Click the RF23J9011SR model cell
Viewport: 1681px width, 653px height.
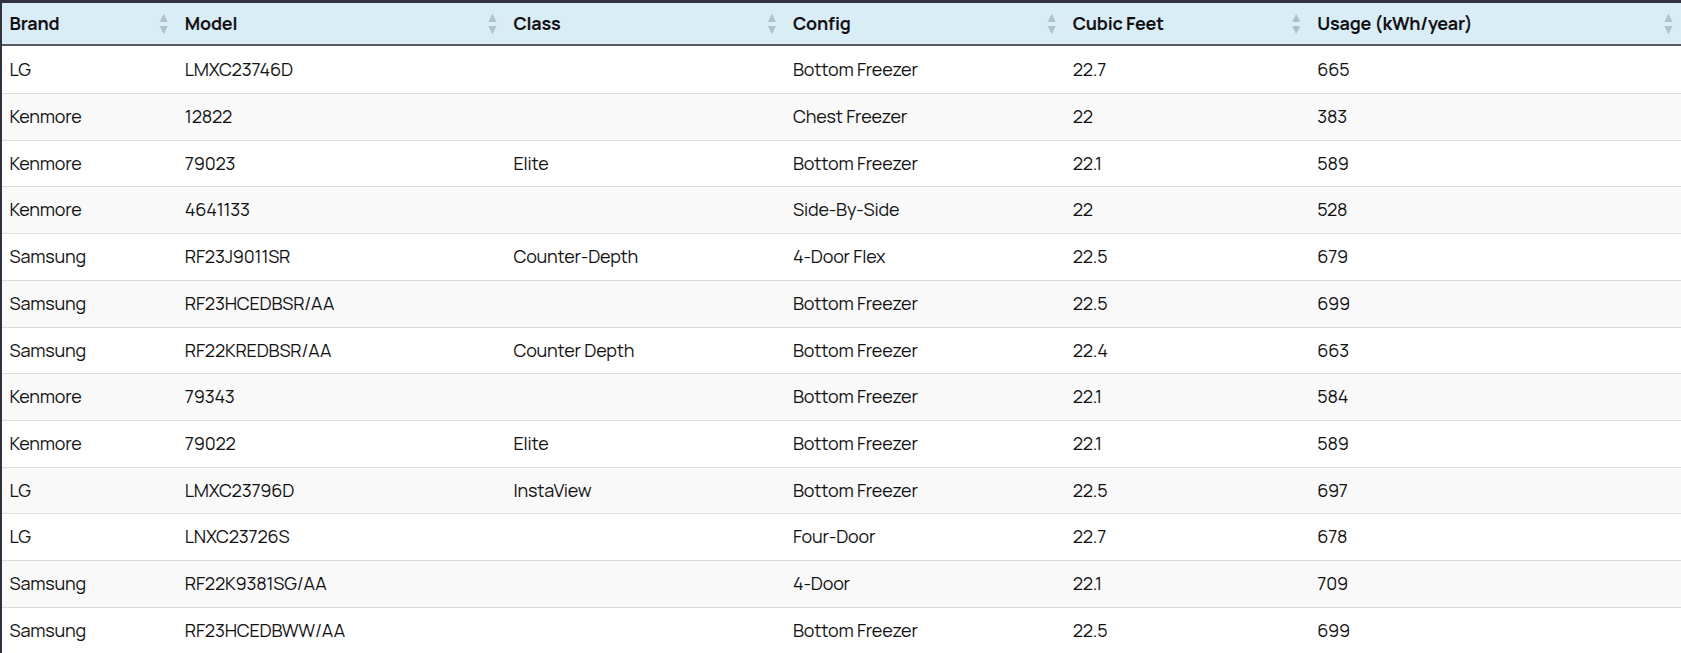pyautogui.click(x=237, y=257)
